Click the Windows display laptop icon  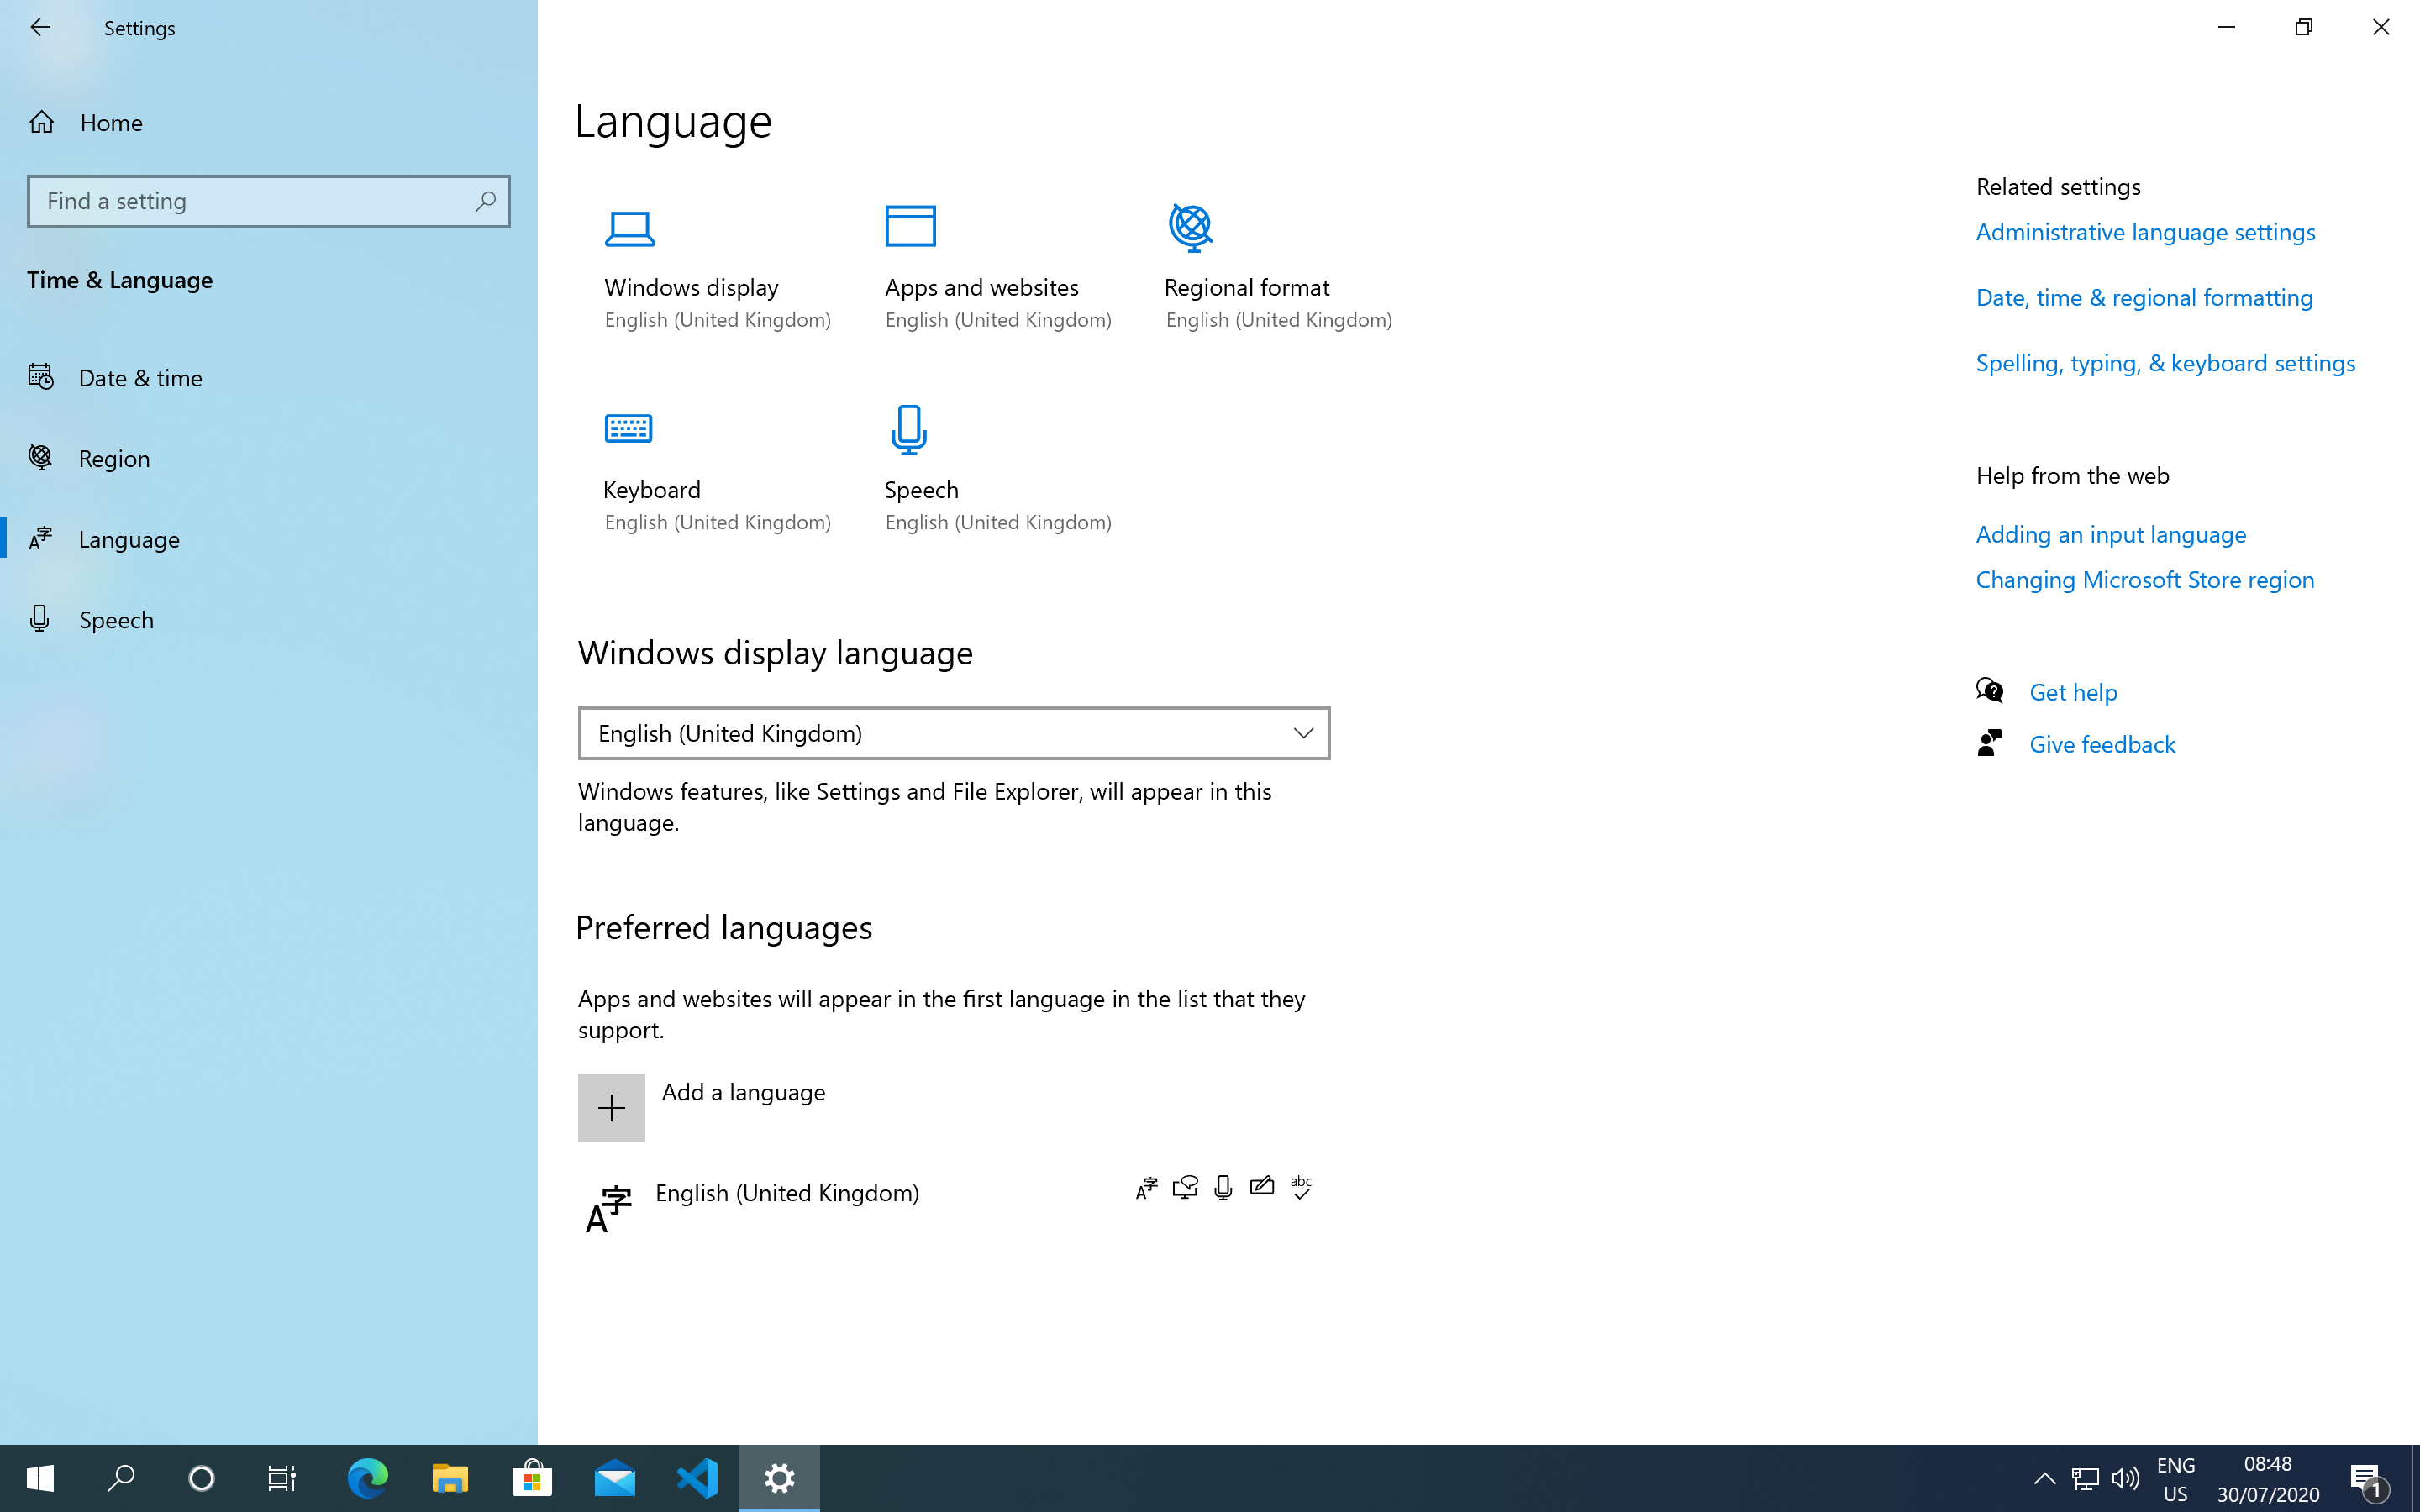tap(630, 229)
